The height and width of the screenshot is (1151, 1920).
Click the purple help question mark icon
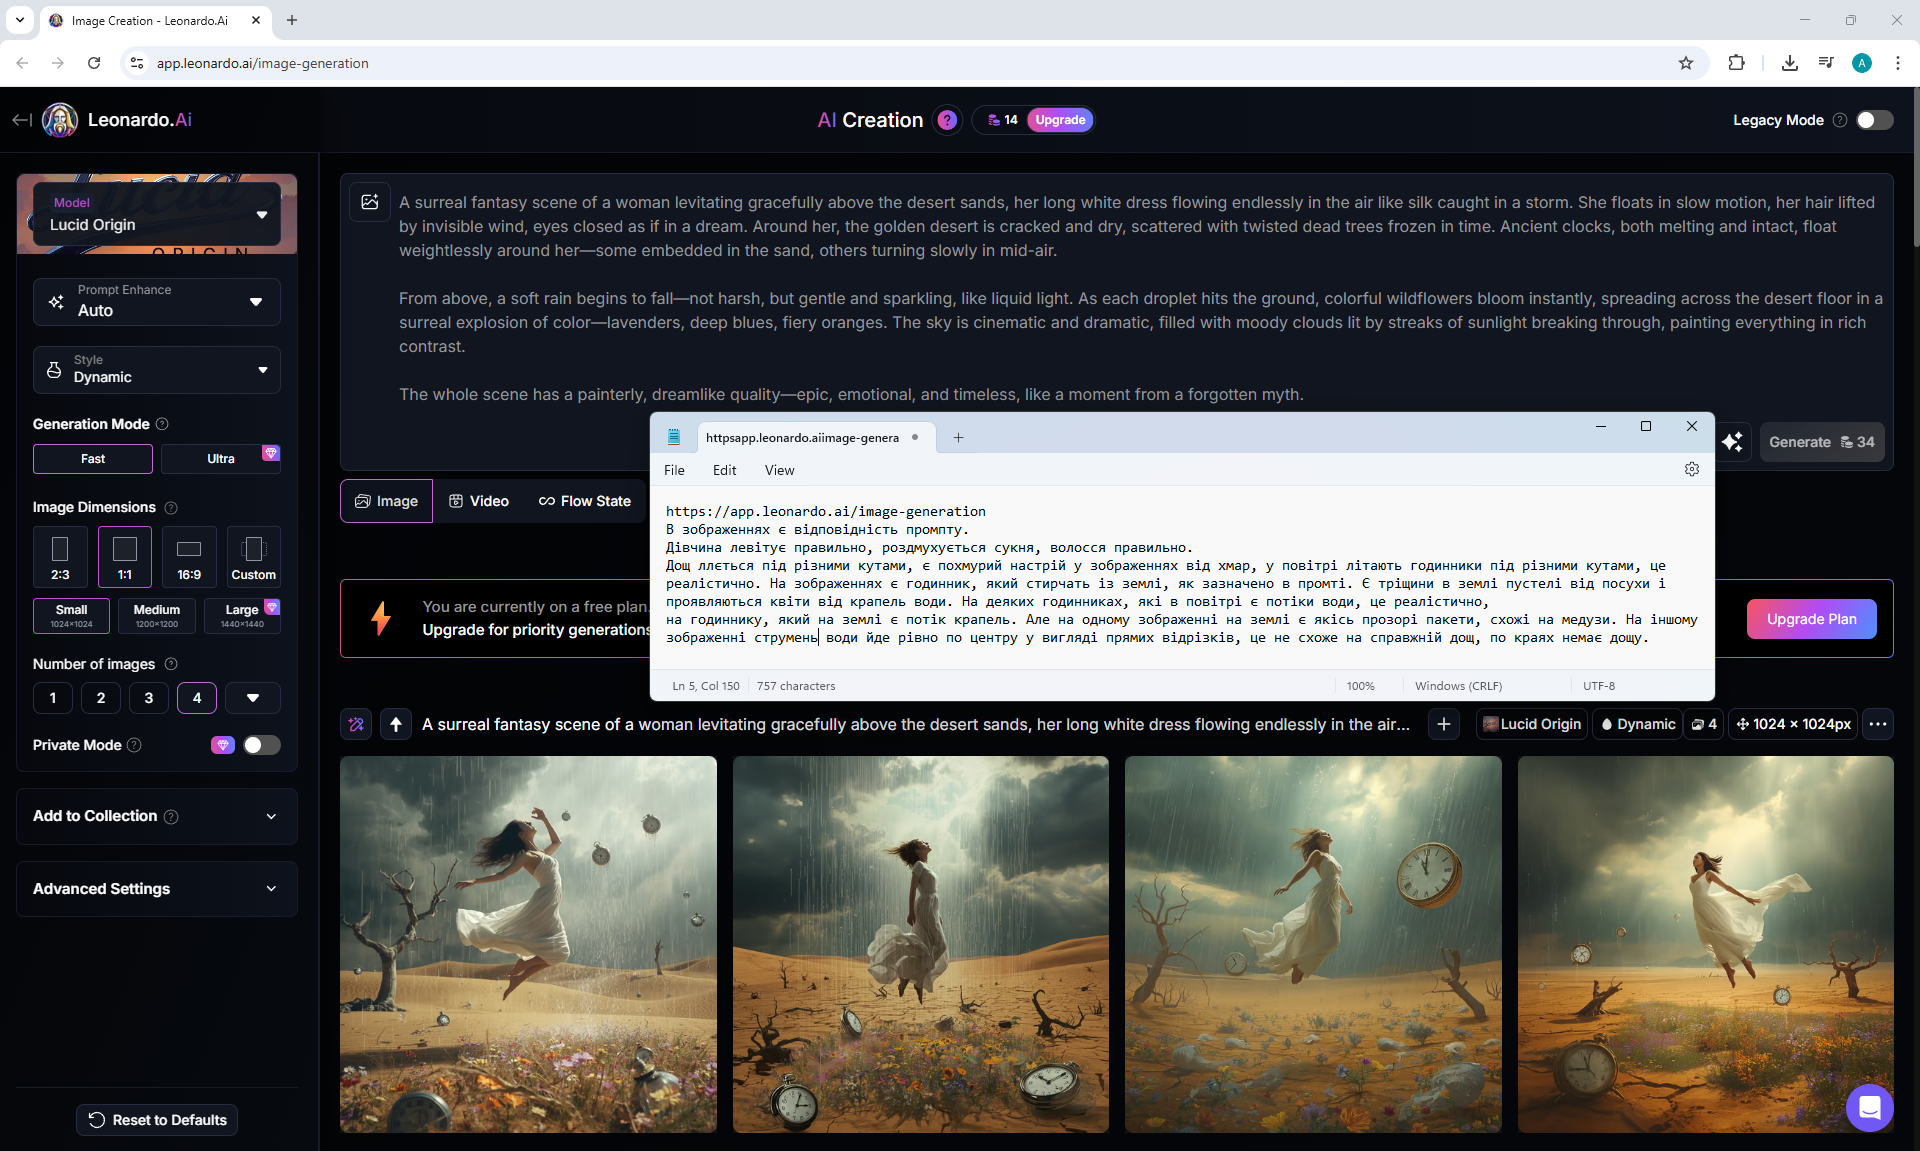coord(946,120)
